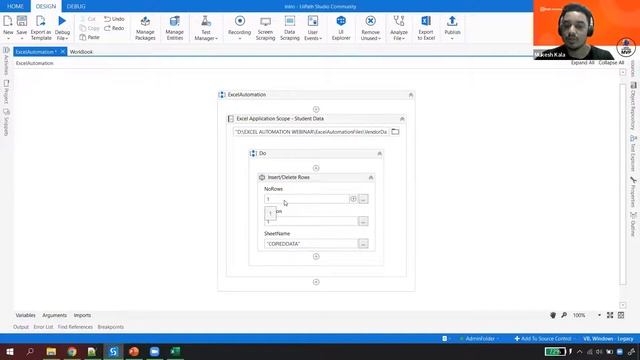Viewport: 640px width, 360px height.
Task: Click Copy in ribbon
Action: pos(89,28)
